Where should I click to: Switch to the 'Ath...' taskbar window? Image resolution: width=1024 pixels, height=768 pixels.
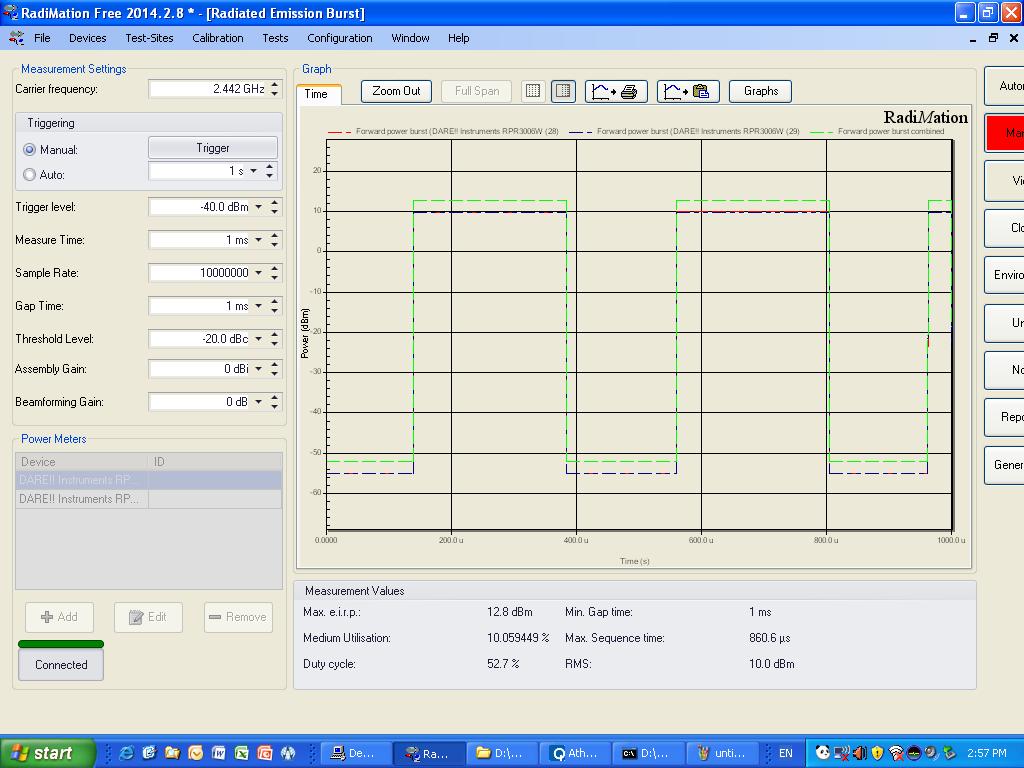[x=575, y=753]
